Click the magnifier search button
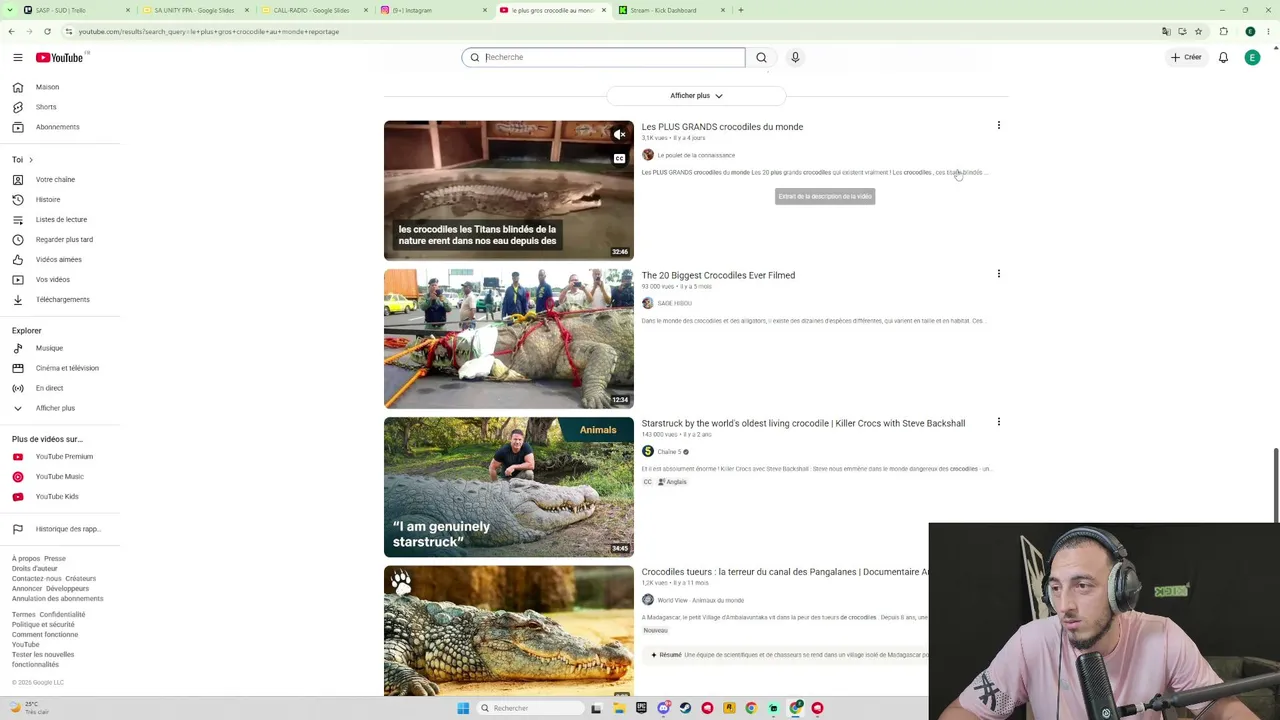This screenshot has height=720, width=1280. click(x=761, y=58)
